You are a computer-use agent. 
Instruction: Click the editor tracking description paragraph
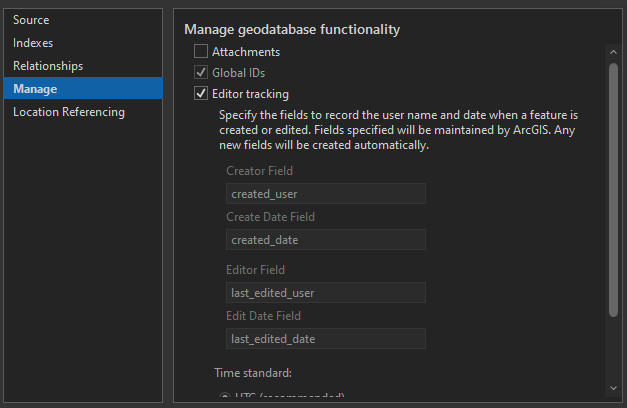(398, 130)
